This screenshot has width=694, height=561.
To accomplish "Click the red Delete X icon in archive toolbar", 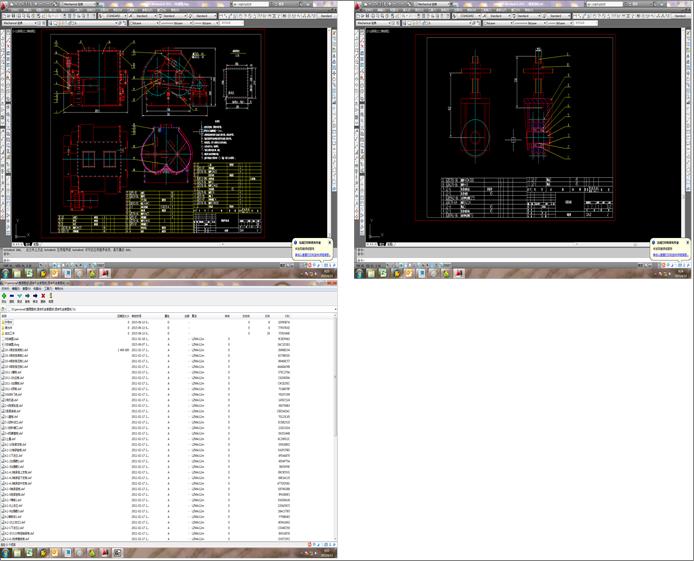I will click(44, 296).
